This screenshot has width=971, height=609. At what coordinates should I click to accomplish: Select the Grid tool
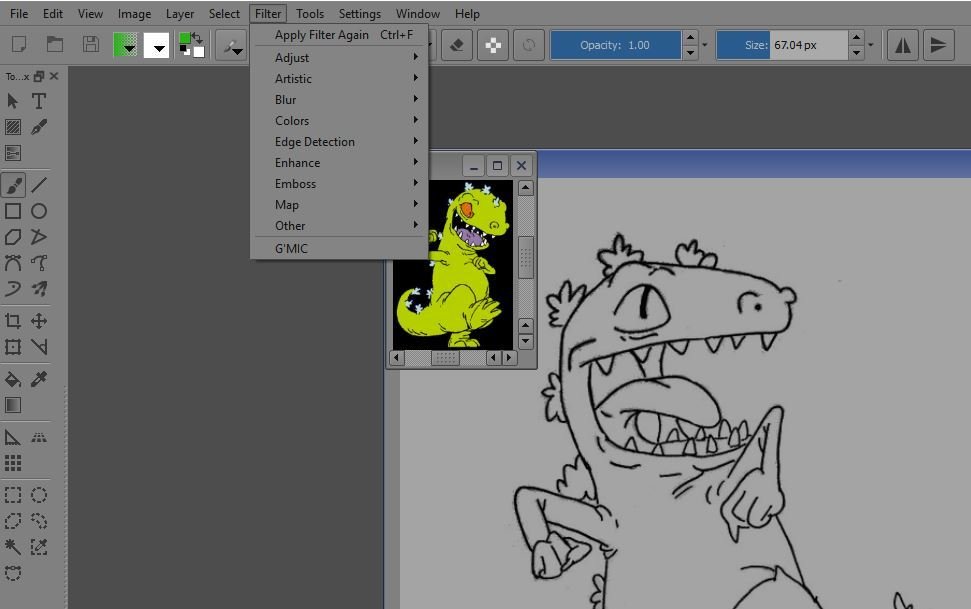pyautogui.click(x=12, y=463)
